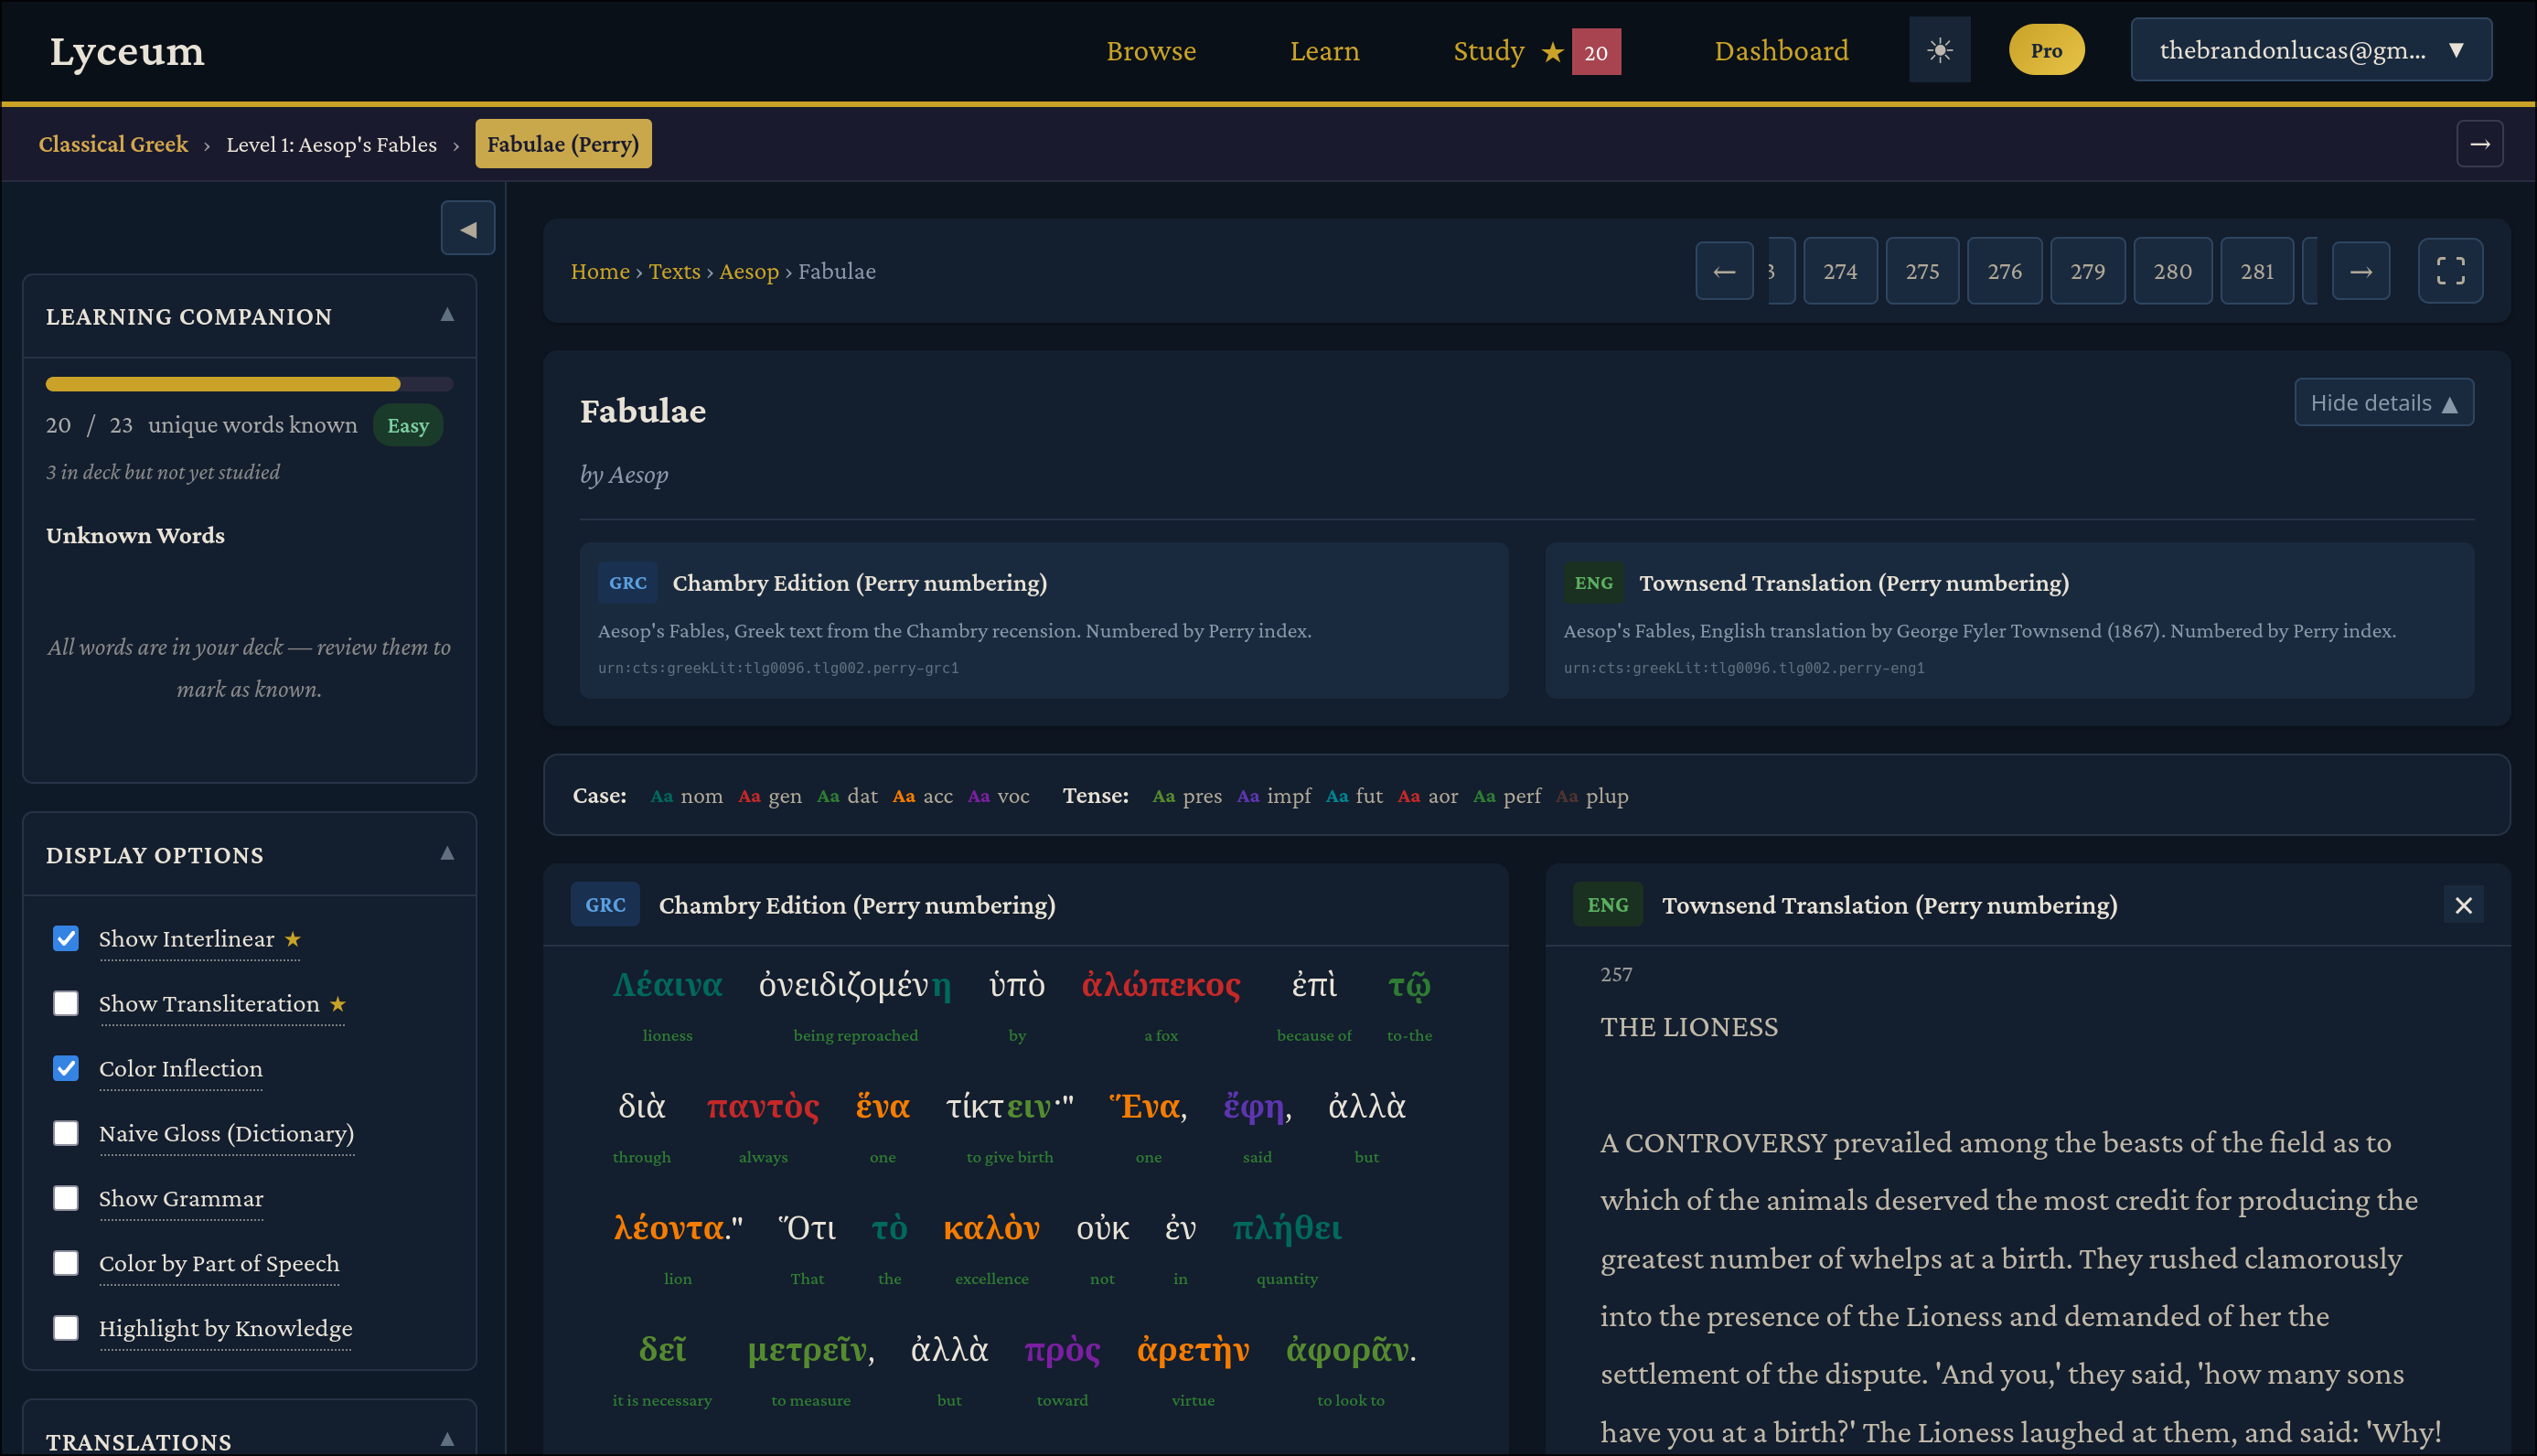Follow the Aesop breadcrumb link
This screenshot has width=2537, height=1456.
[x=748, y=271]
